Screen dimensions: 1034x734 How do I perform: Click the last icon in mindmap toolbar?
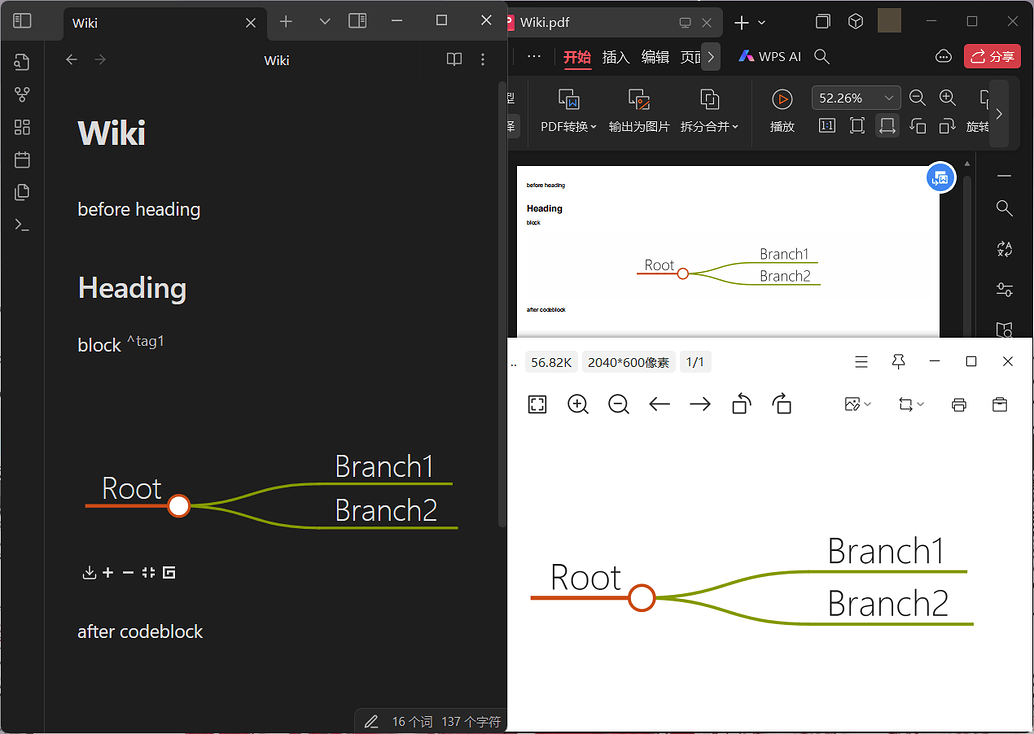(169, 572)
